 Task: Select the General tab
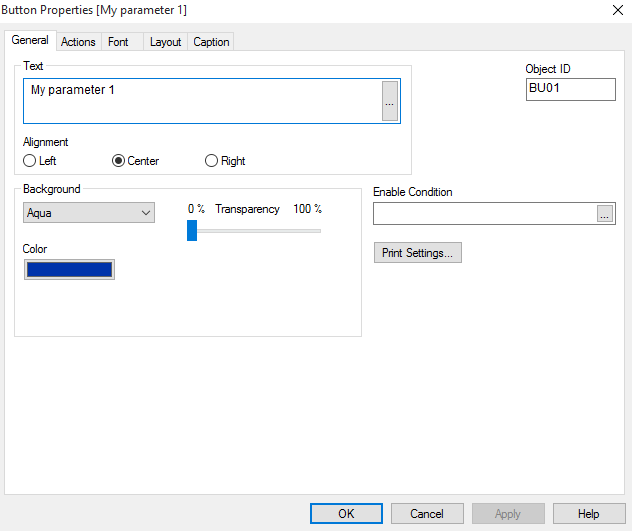(x=30, y=41)
